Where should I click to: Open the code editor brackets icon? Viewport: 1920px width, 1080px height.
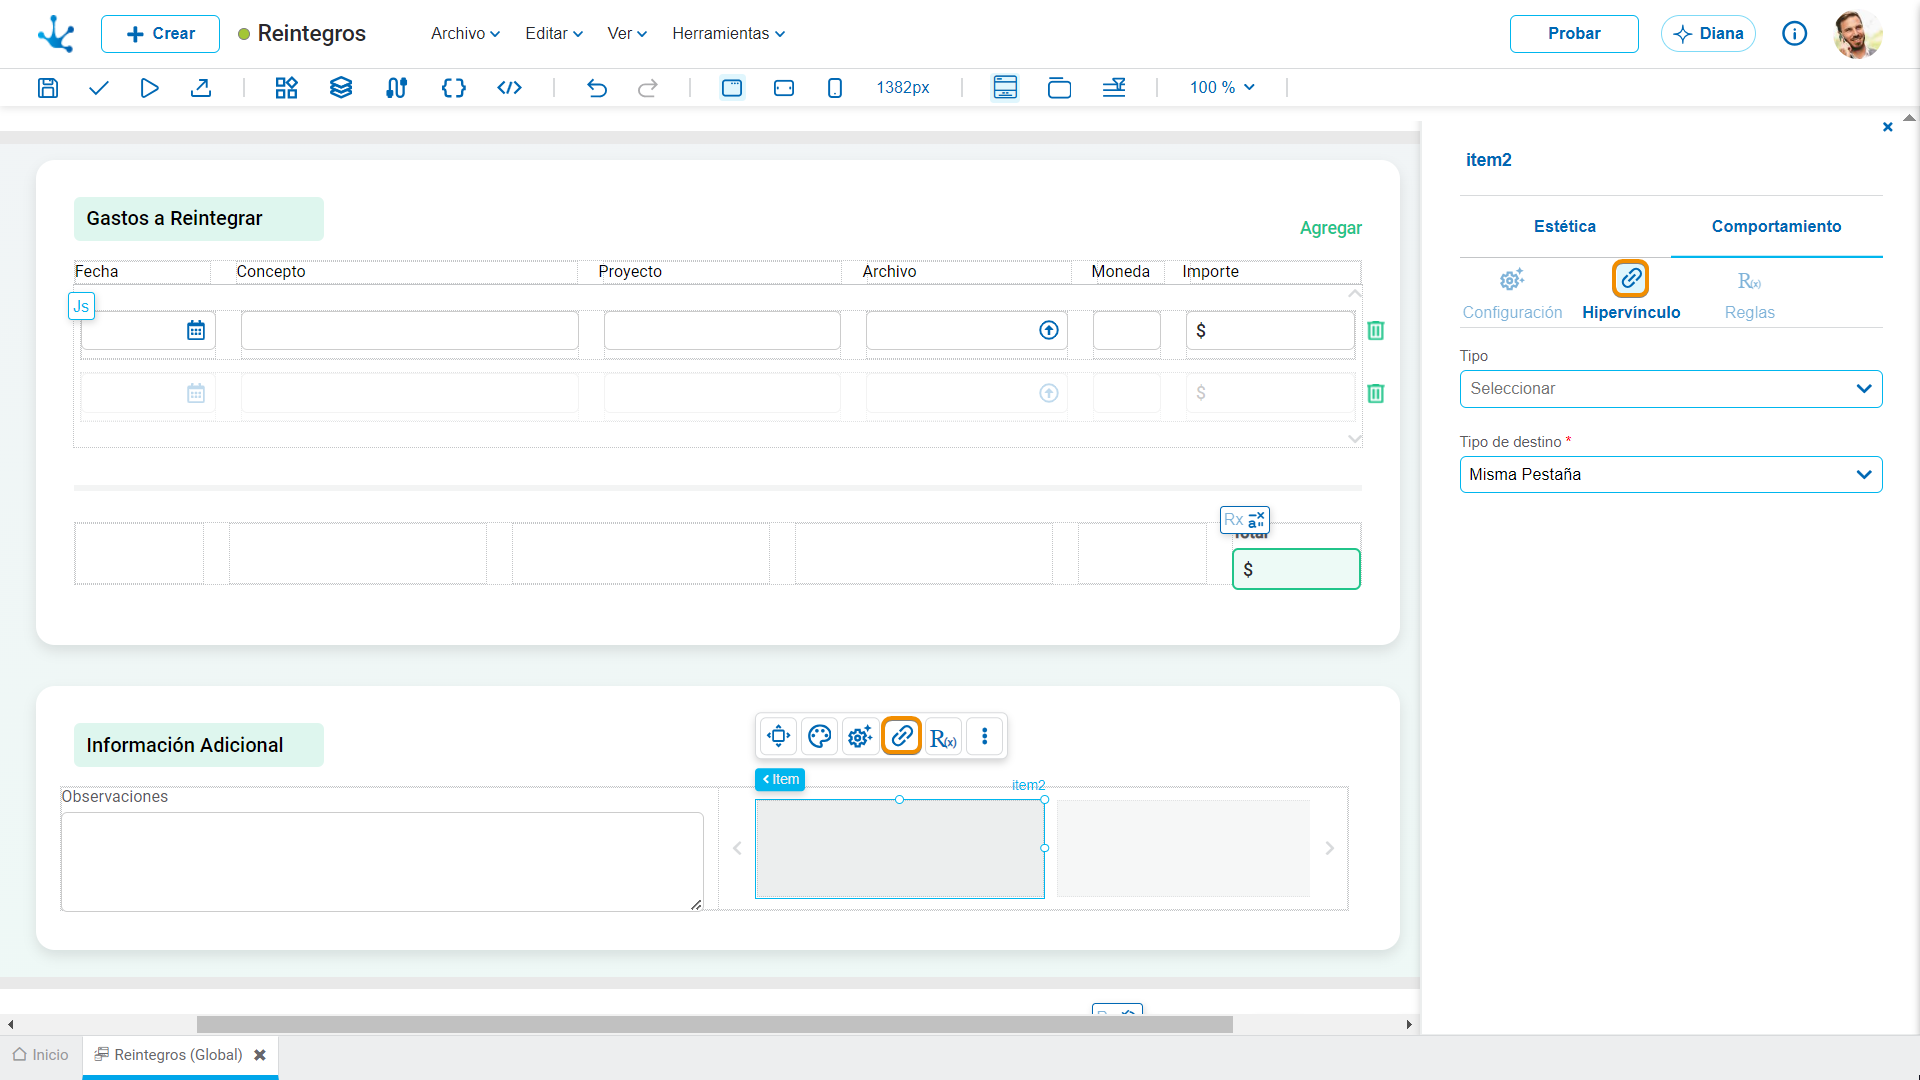coord(454,88)
